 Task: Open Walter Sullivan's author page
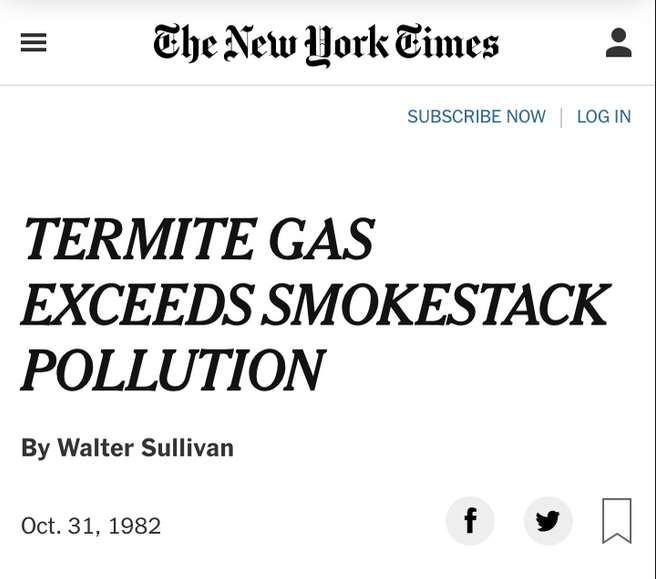pos(146,448)
